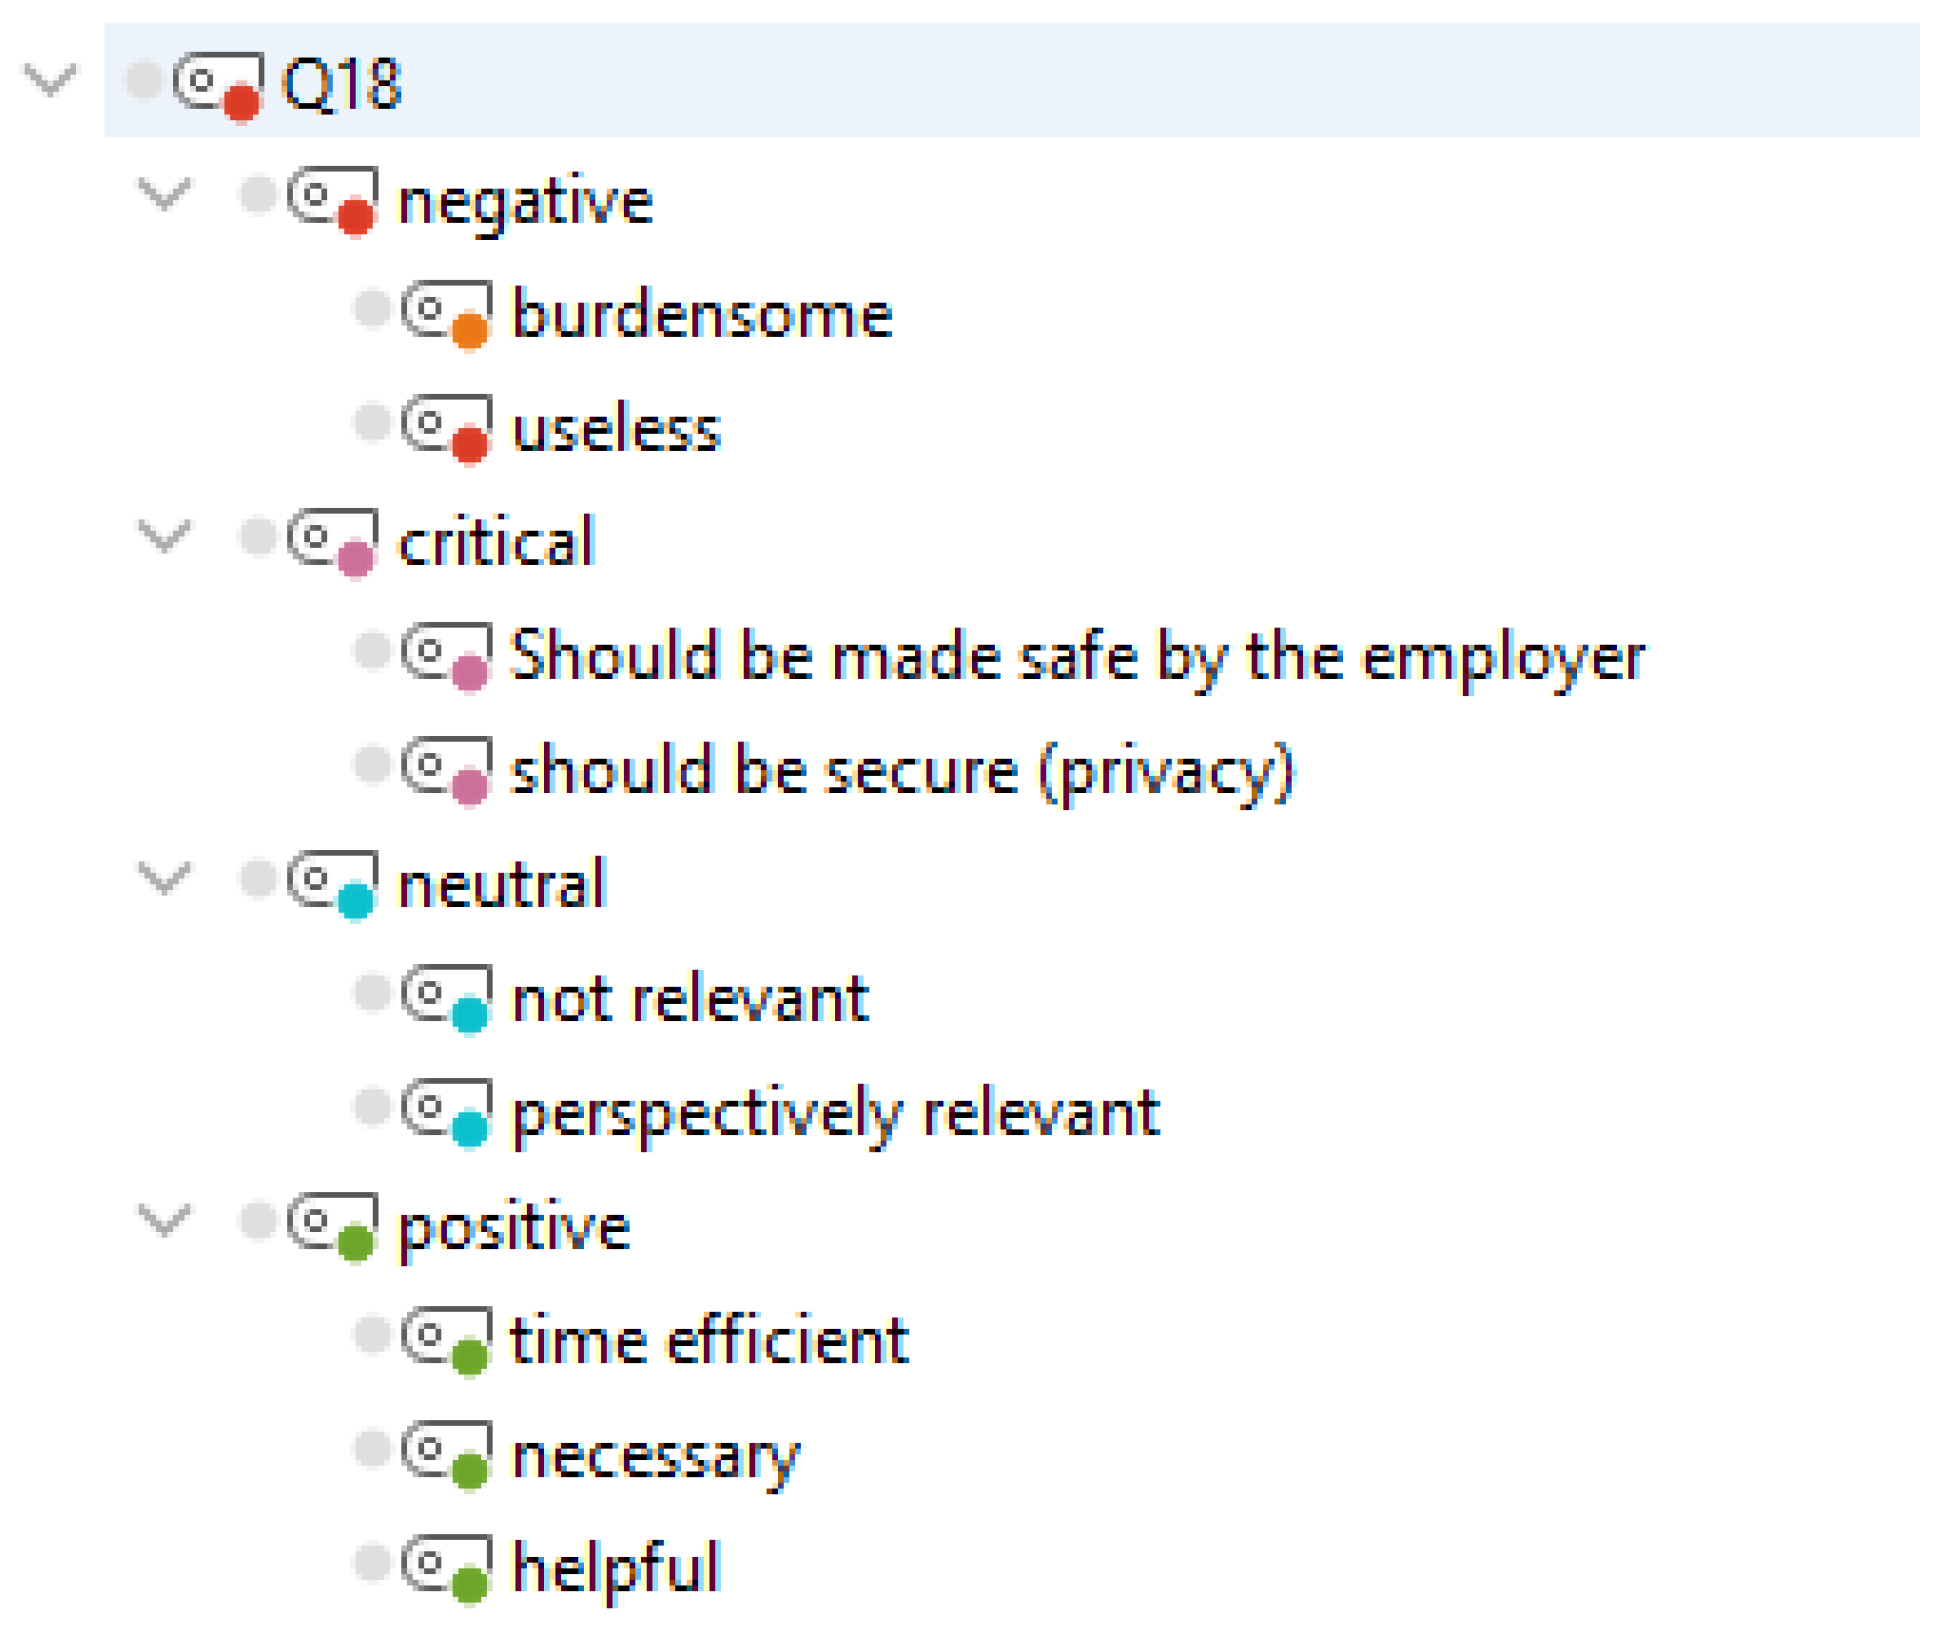Click the red code icon beside useless
This screenshot has height=1630, width=1942.
(446, 427)
